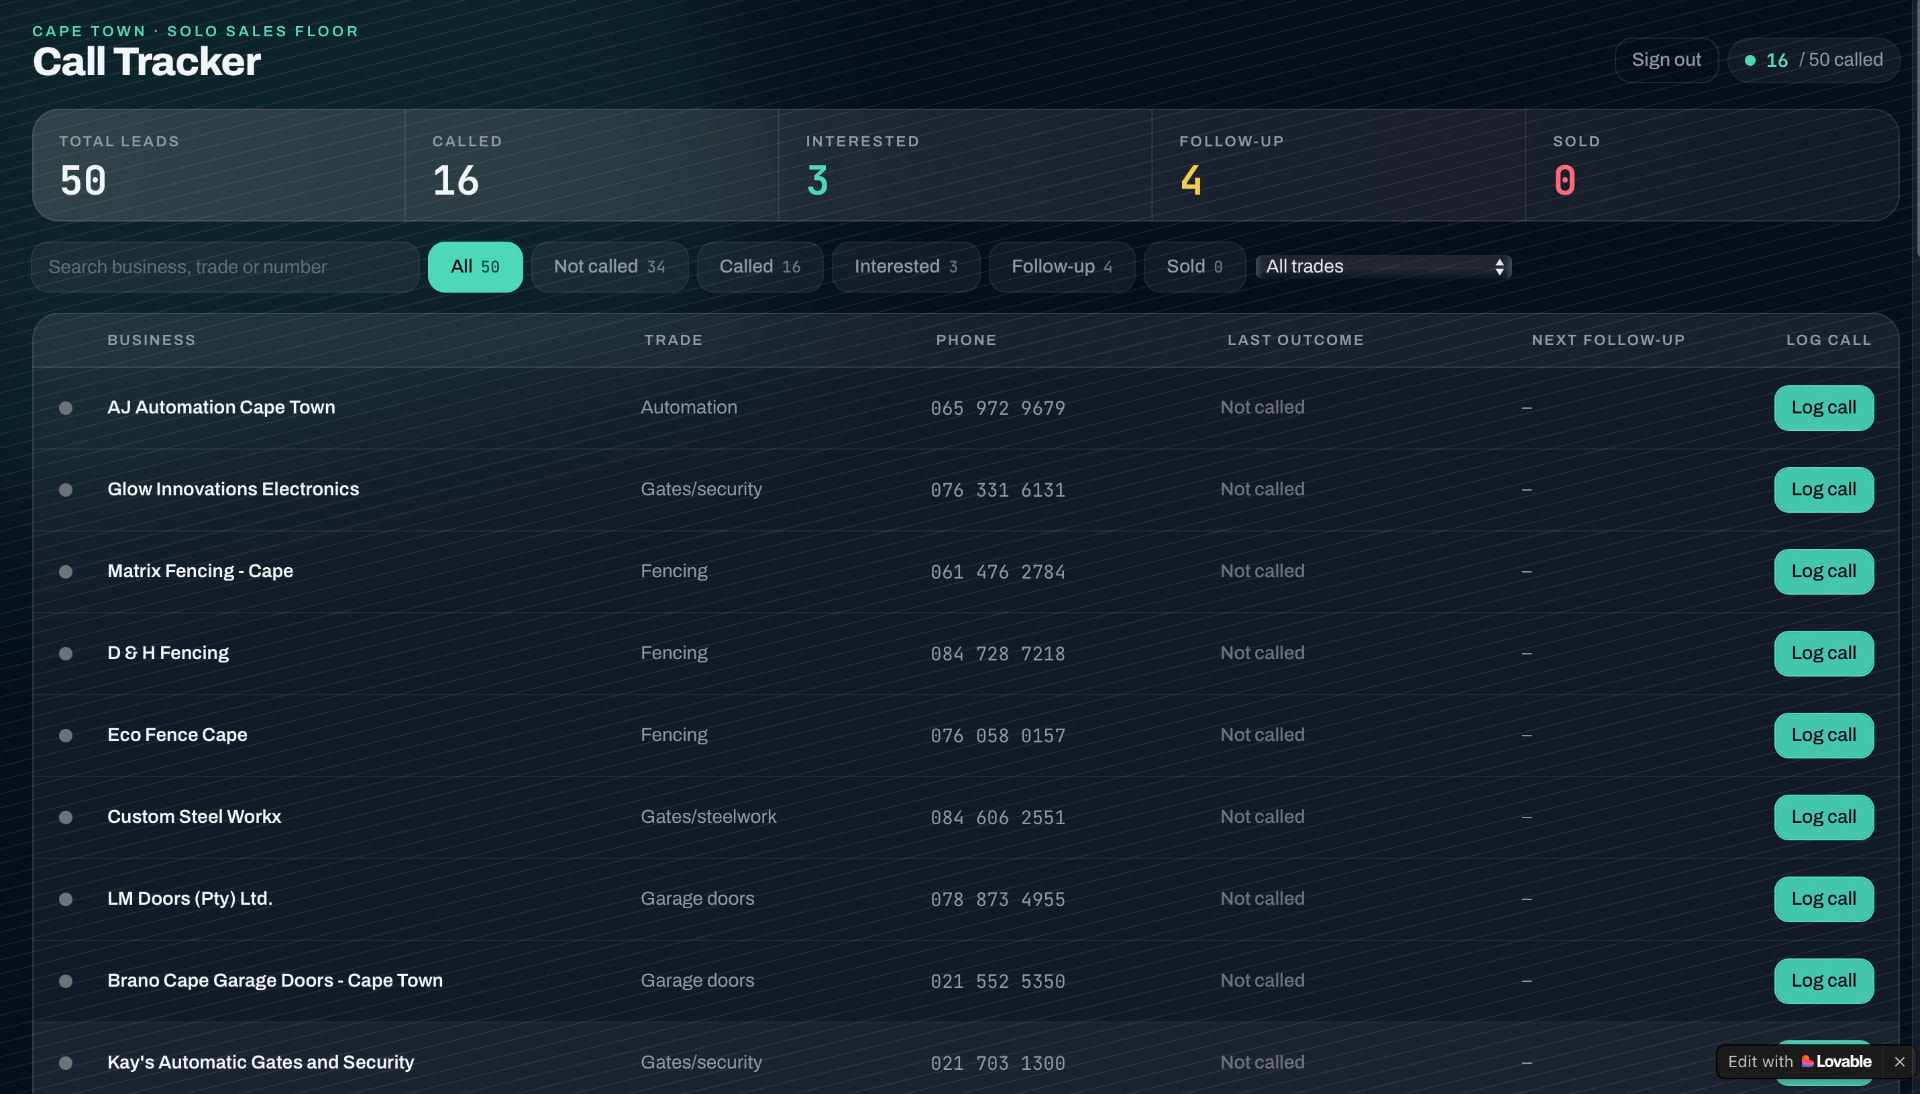Click the Sign out button

(1666, 60)
